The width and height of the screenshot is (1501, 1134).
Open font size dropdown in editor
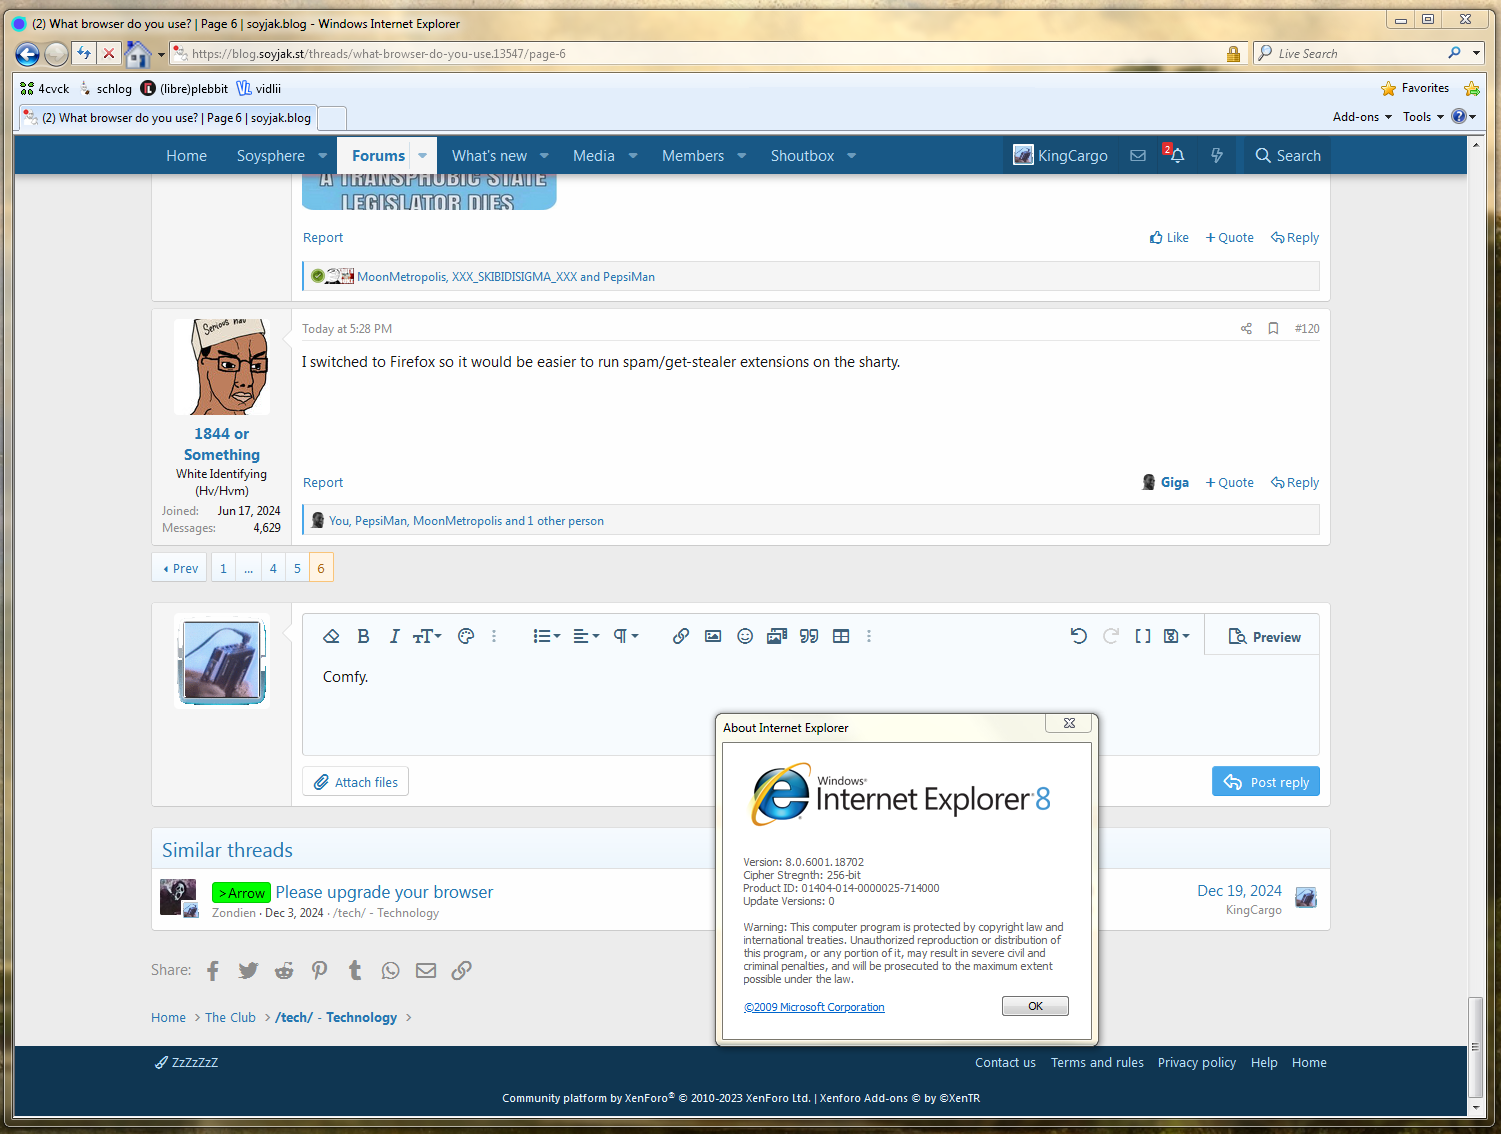(x=427, y=636)
